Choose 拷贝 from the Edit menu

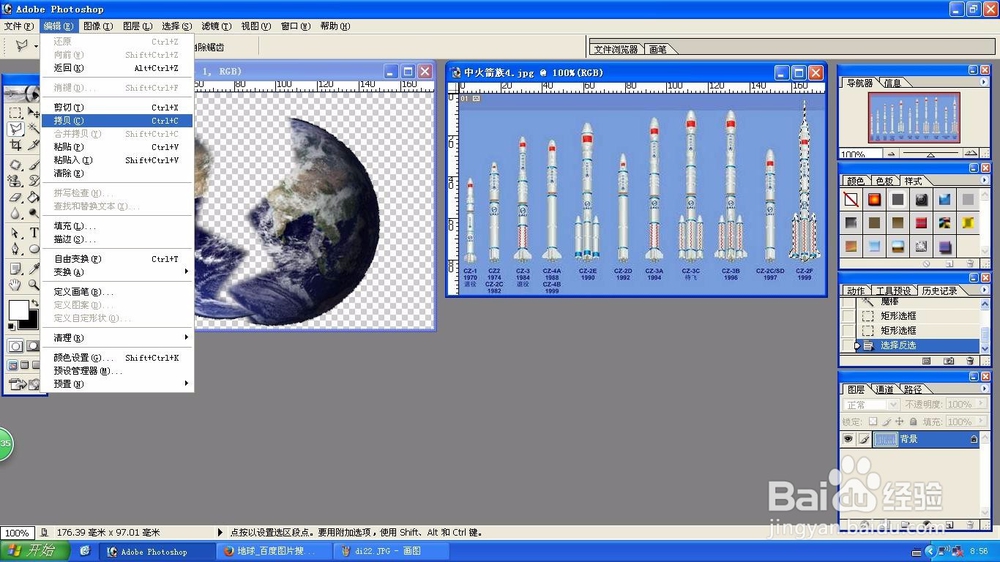(x=117, y=121)
